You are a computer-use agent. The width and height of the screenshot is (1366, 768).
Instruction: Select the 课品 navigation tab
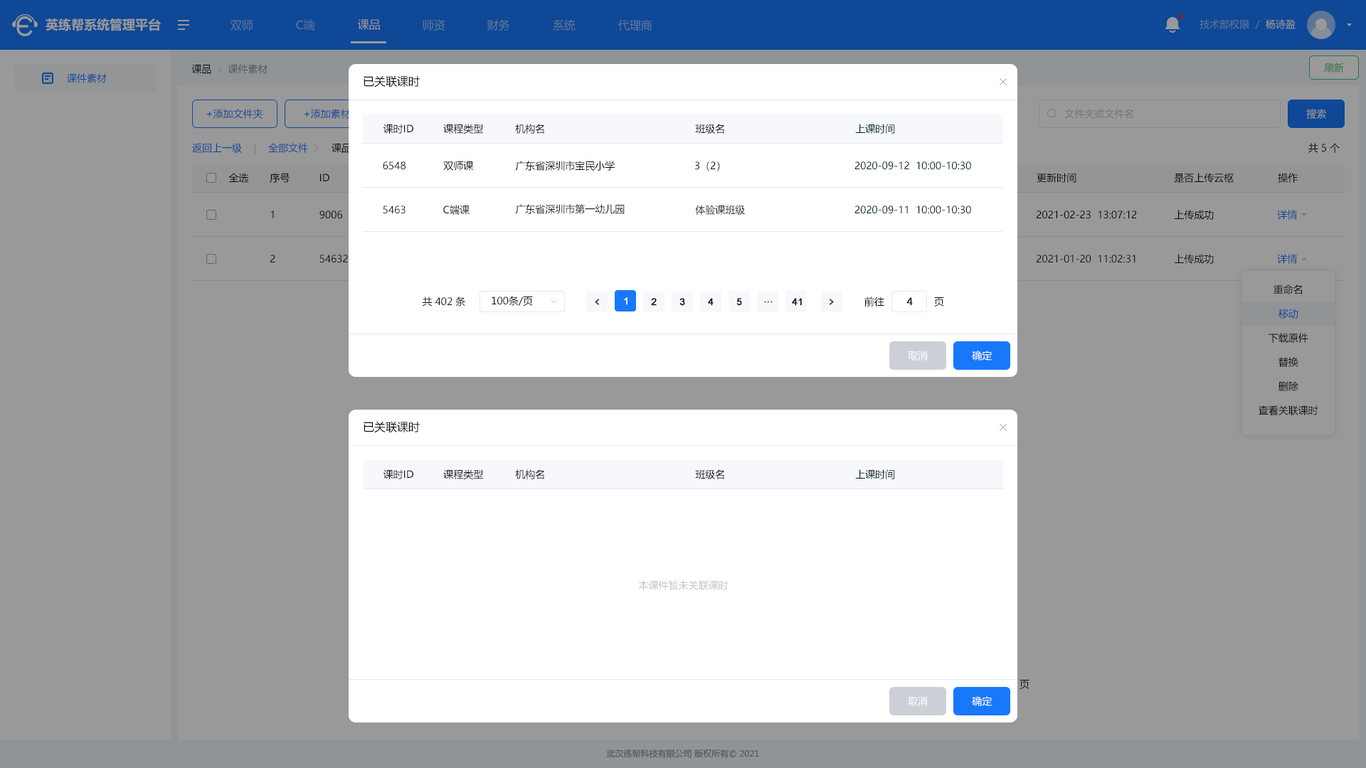point(369,25)
